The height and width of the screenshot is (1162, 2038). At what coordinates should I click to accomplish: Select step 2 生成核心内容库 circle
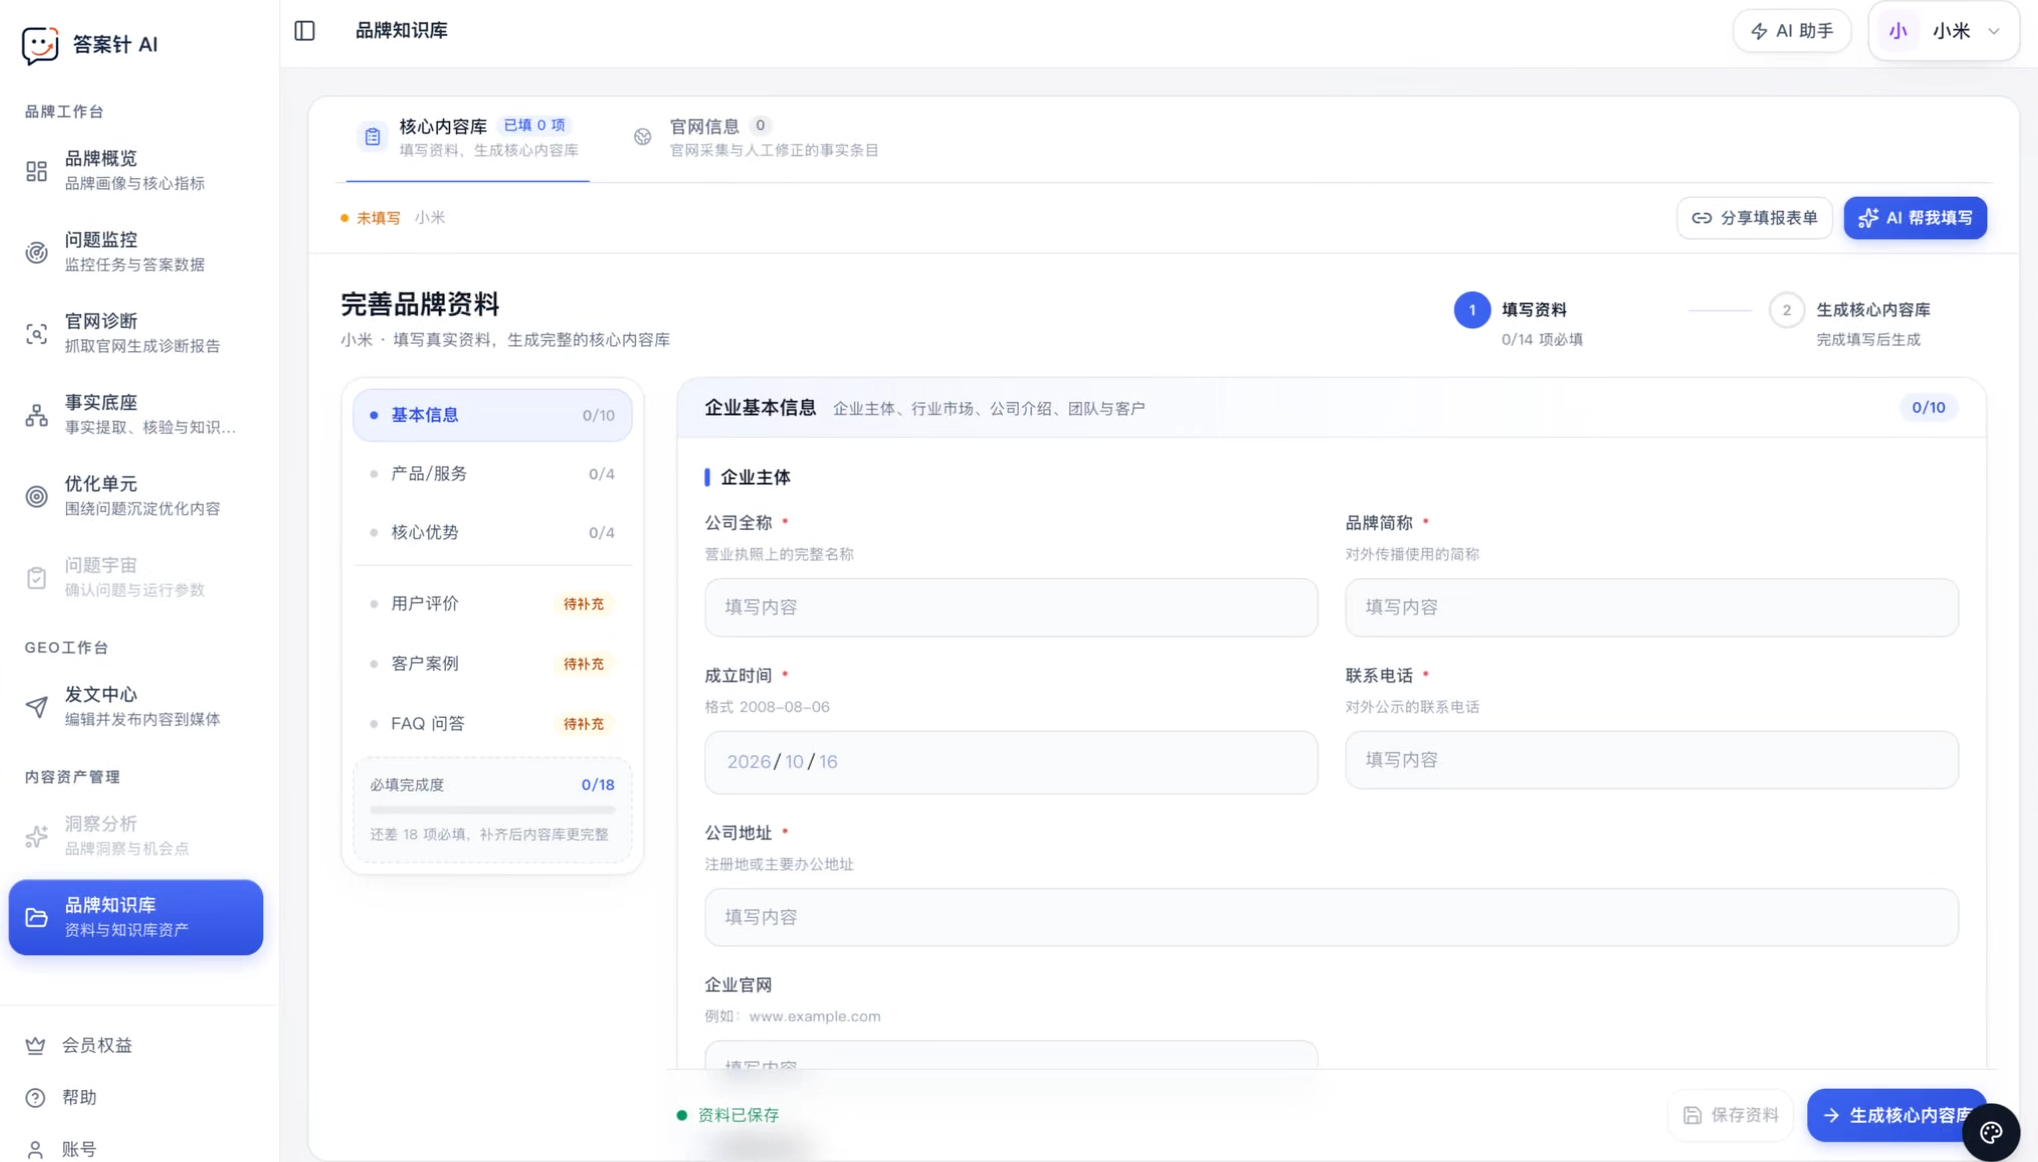coord(1786,310)
